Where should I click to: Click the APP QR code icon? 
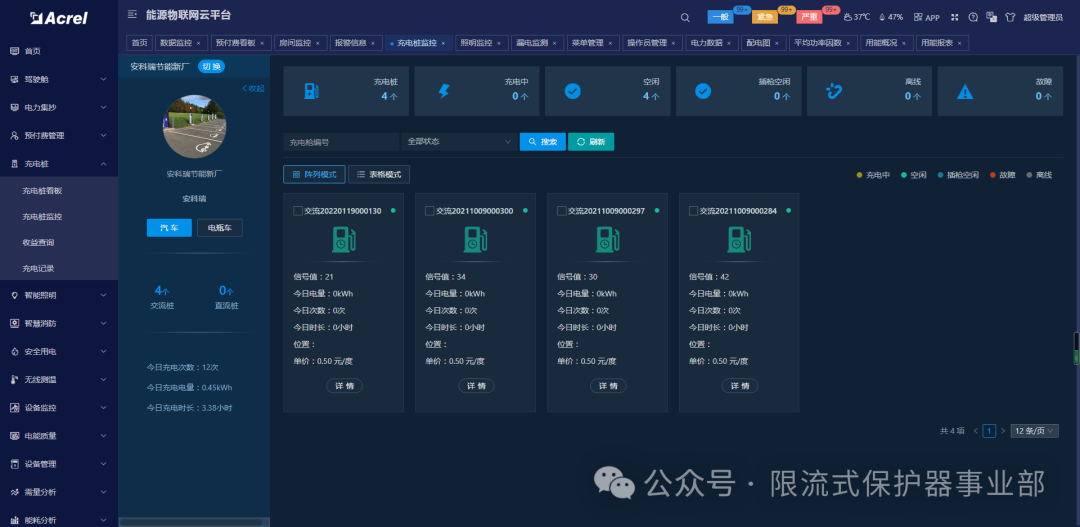[x=919, y=17]
